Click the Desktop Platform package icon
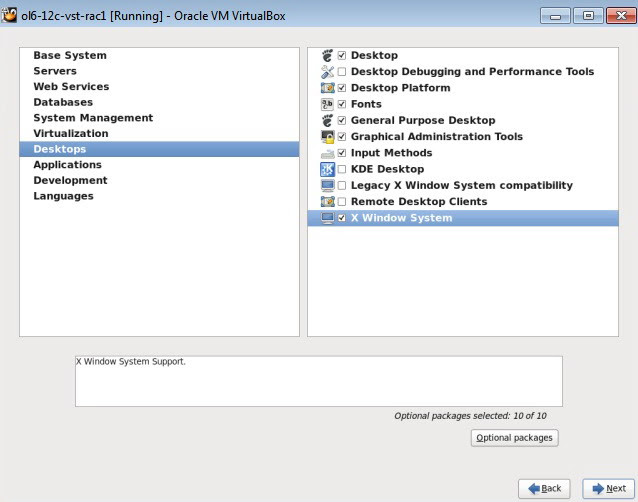Screen dimensions: 638x502 click(x=327, y=88)
